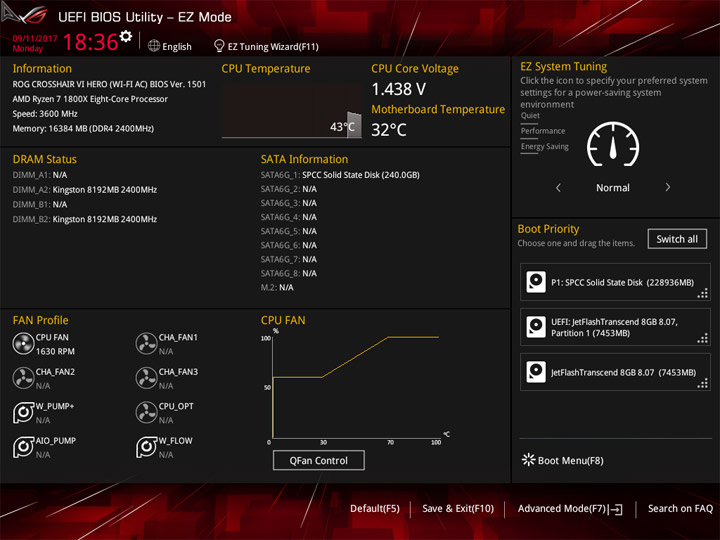
Task: Click the SATA6G_8: N/A entry
Action: tap(289, 273)
